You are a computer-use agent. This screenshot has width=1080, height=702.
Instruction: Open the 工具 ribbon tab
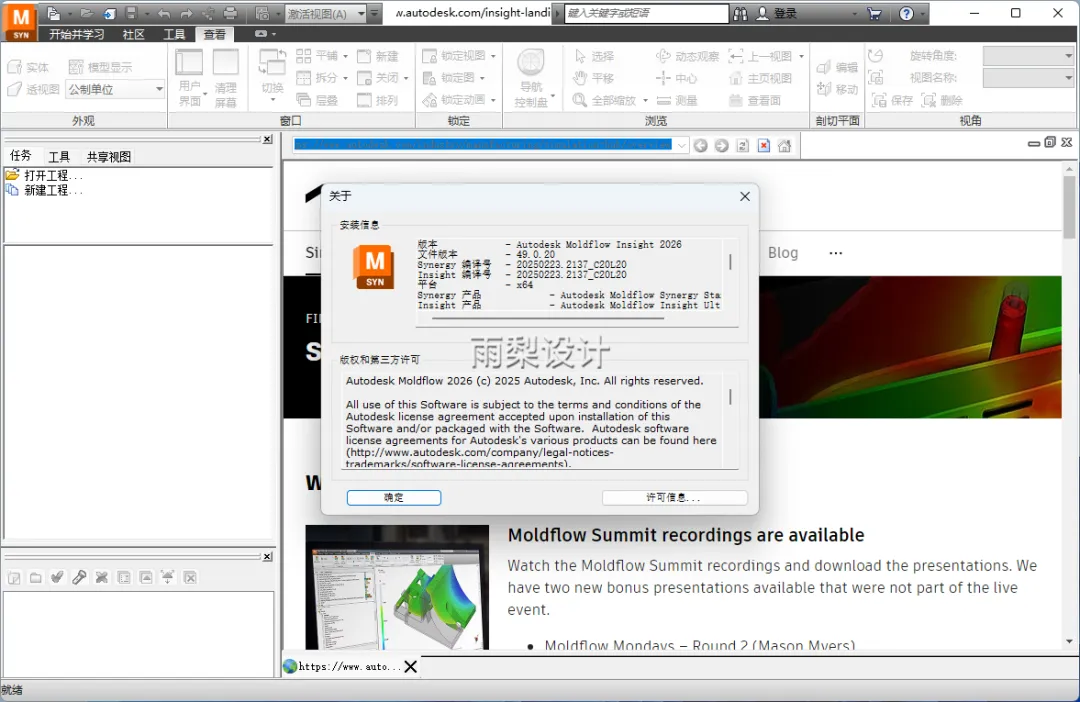174,34
